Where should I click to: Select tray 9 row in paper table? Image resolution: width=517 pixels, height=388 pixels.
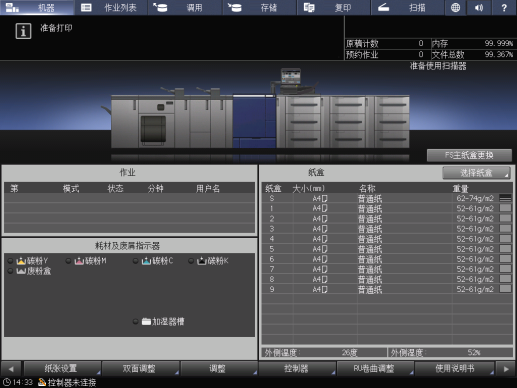pos(387,289)
